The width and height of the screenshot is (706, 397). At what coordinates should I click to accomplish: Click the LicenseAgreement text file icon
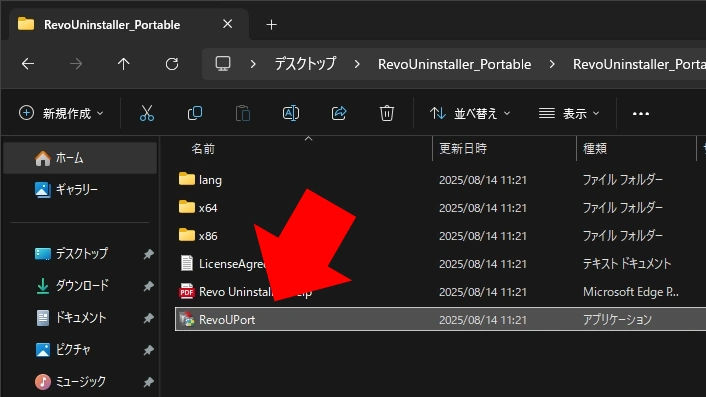tap(186, 263)
